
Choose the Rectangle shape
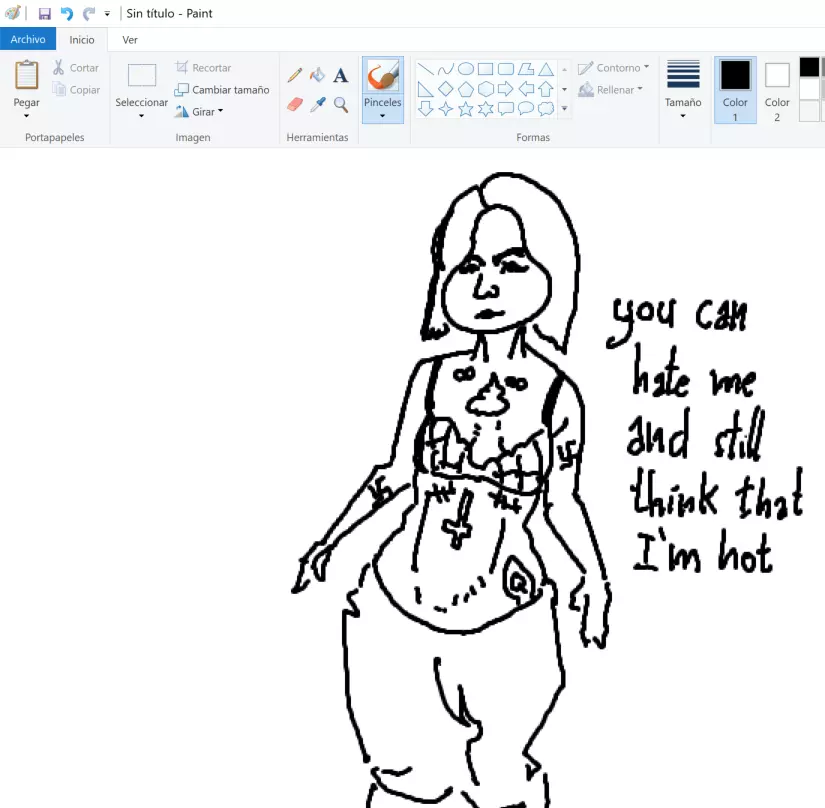[486, 69]
